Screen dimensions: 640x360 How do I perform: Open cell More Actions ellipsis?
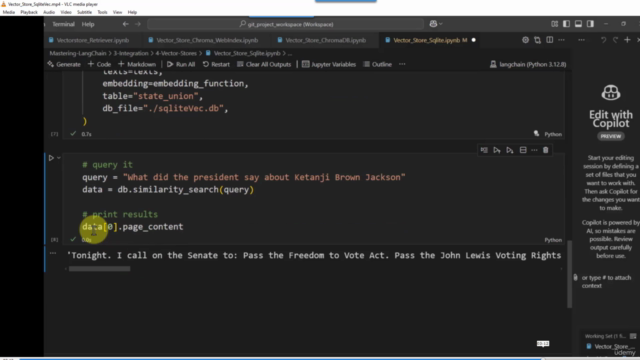[x=534, y=150]
